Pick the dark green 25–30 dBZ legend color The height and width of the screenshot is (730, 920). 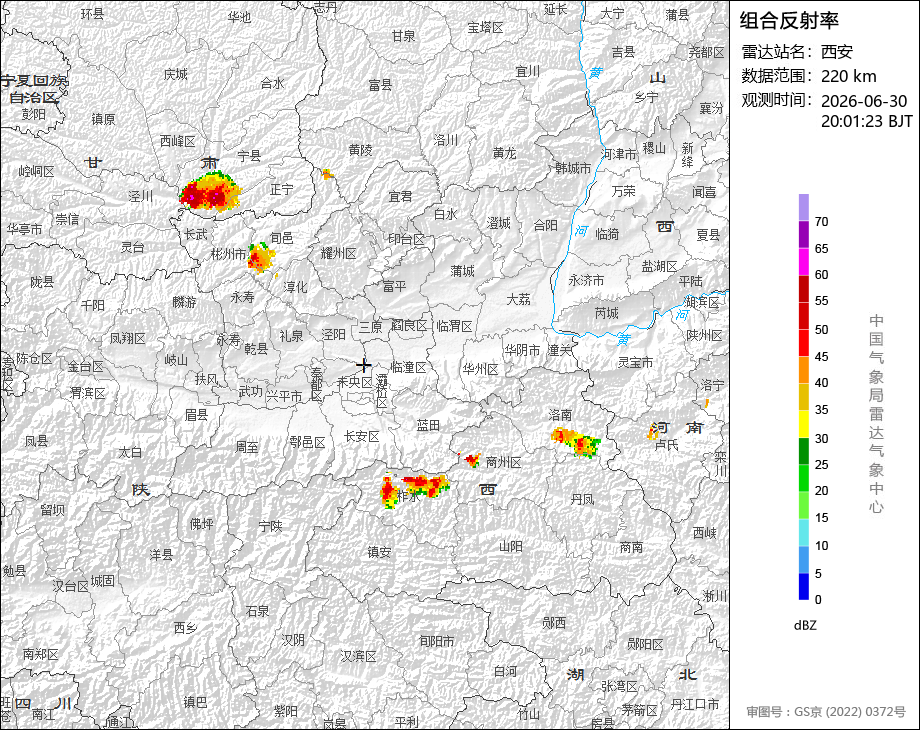point(804,451)
